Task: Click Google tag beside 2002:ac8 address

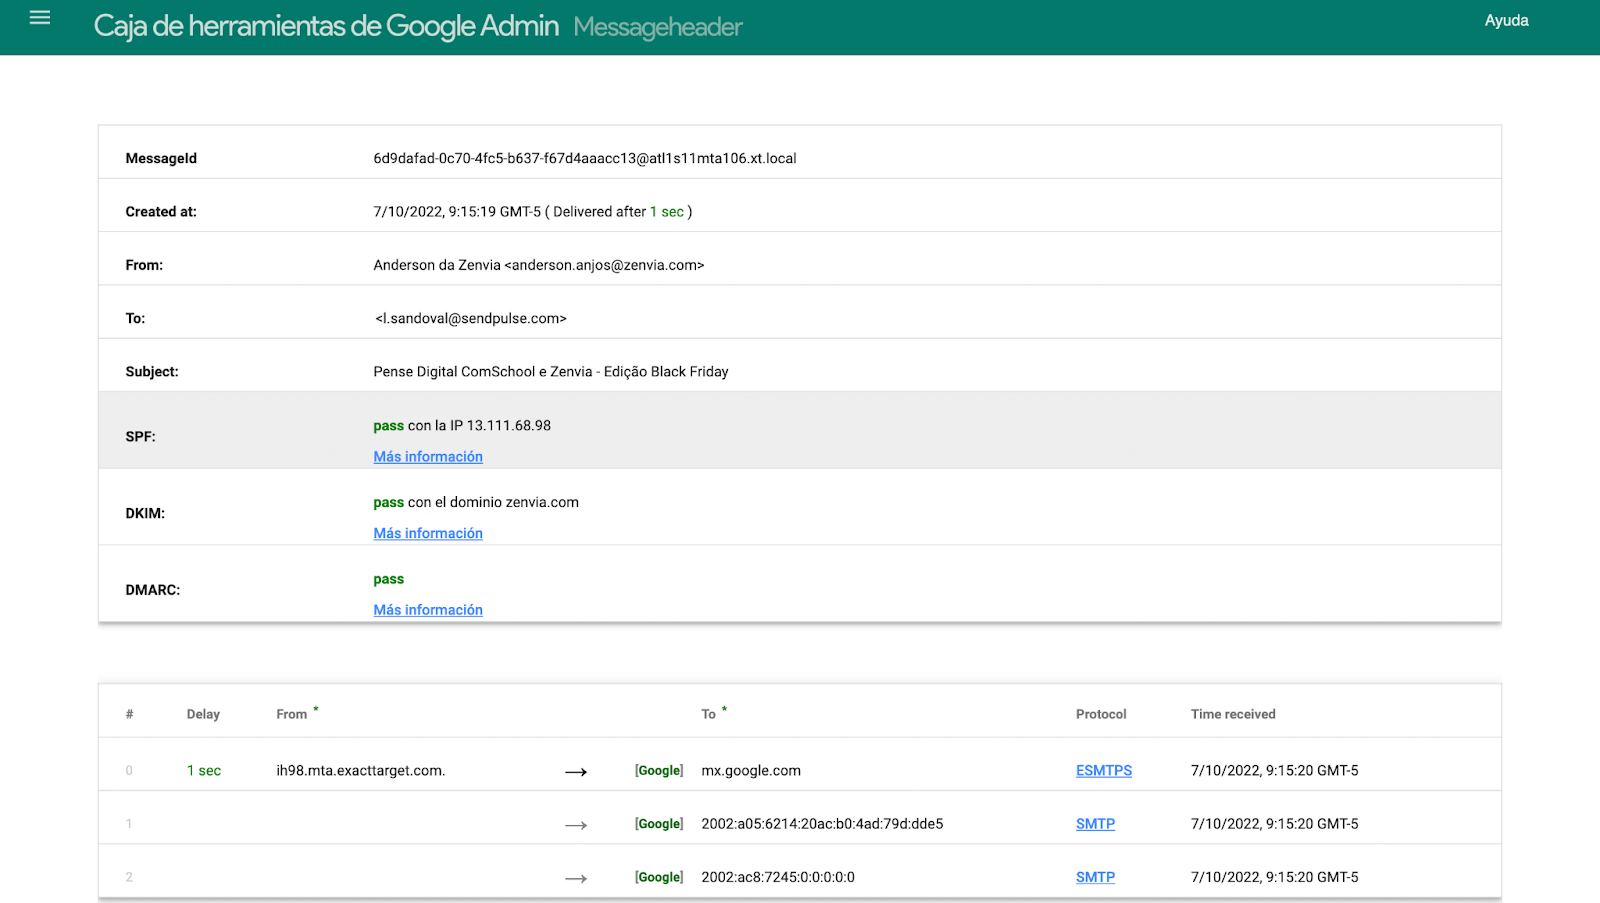Action: pyautogui.click(x=659, y=877)
